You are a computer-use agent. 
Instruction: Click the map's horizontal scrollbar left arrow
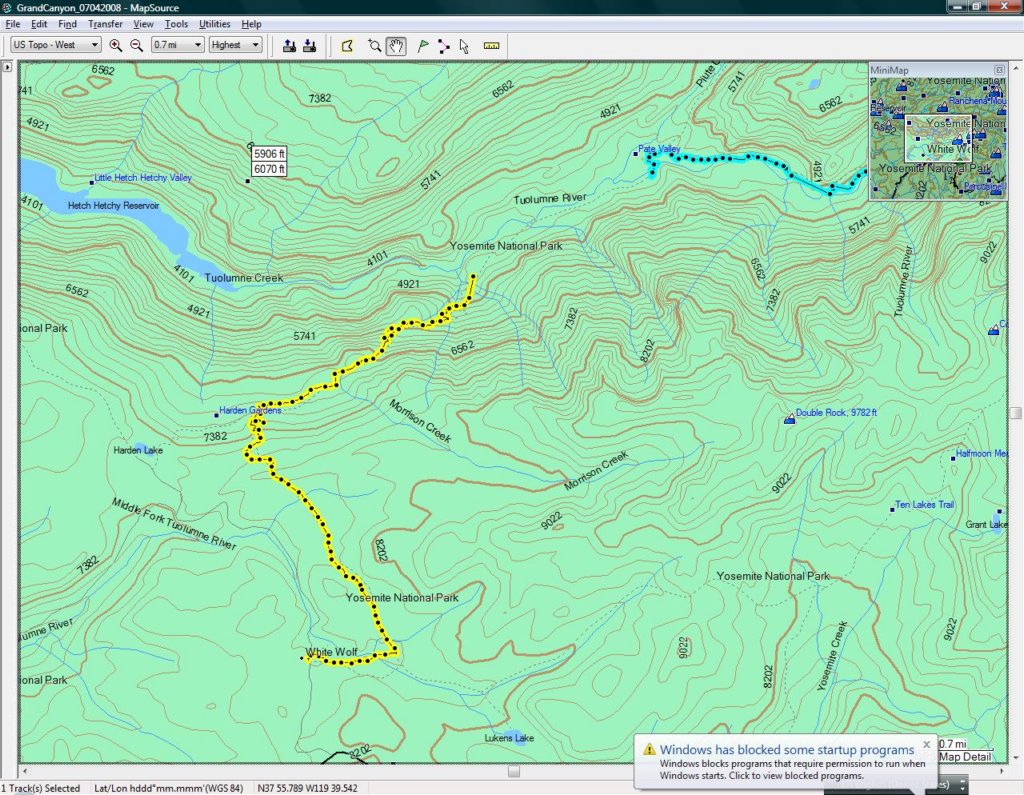click(x=24, y=771)
